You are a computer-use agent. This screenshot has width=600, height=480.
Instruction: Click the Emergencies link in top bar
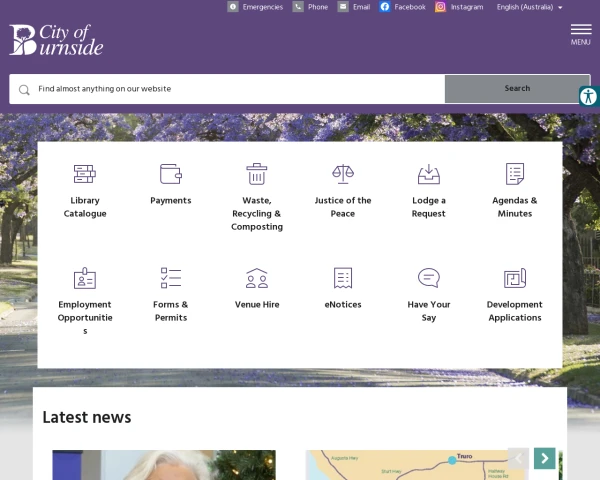point(255,7)
